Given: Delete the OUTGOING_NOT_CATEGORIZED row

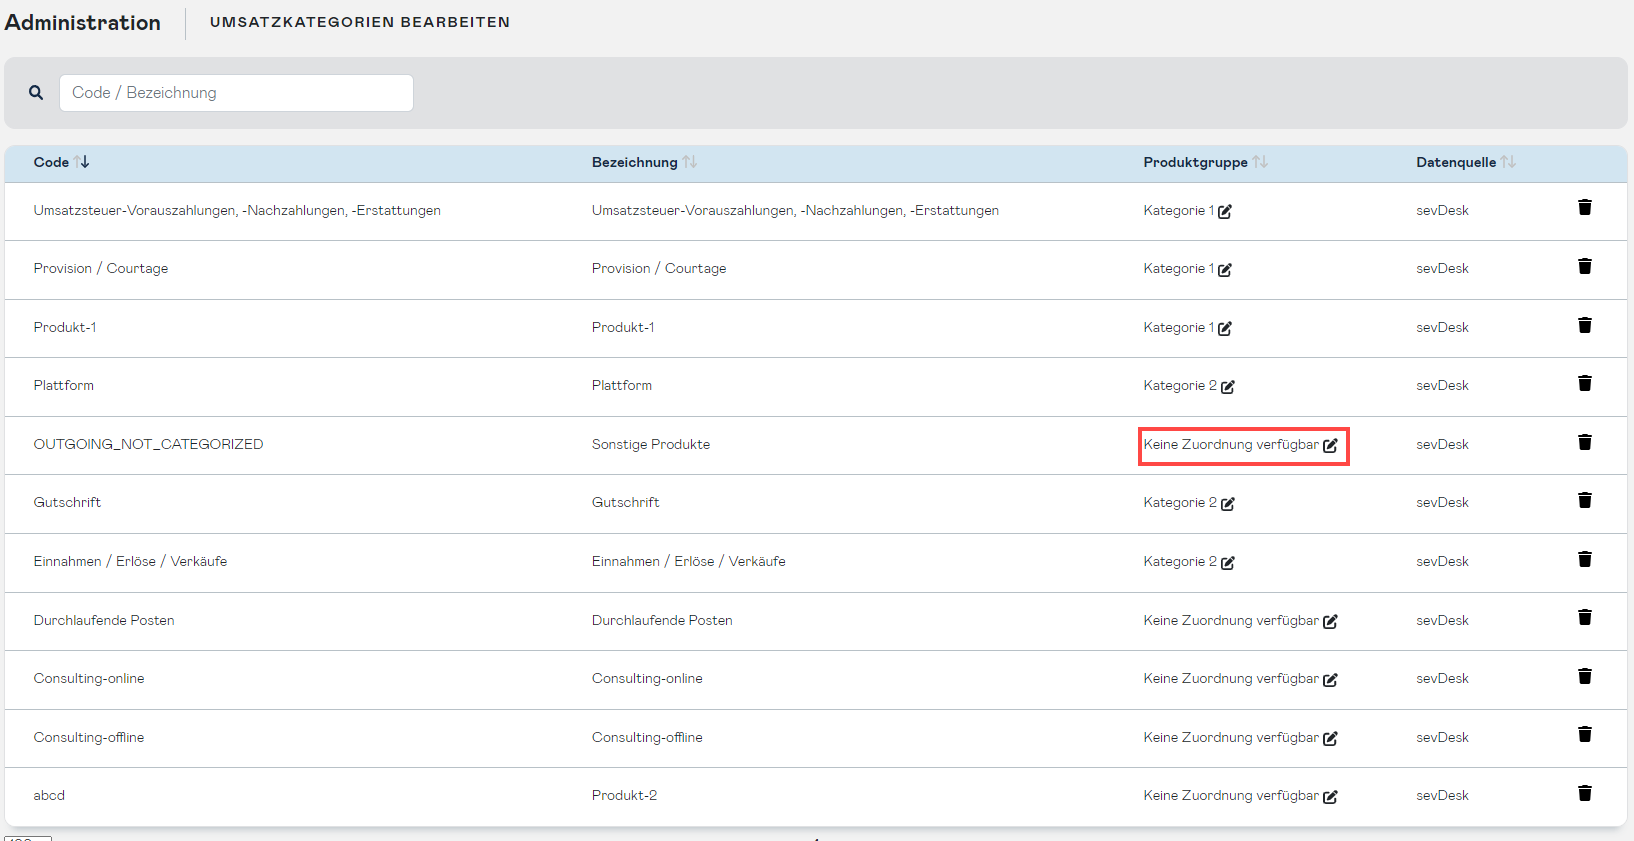Looking at the screenshot, I should (1585, 442).
